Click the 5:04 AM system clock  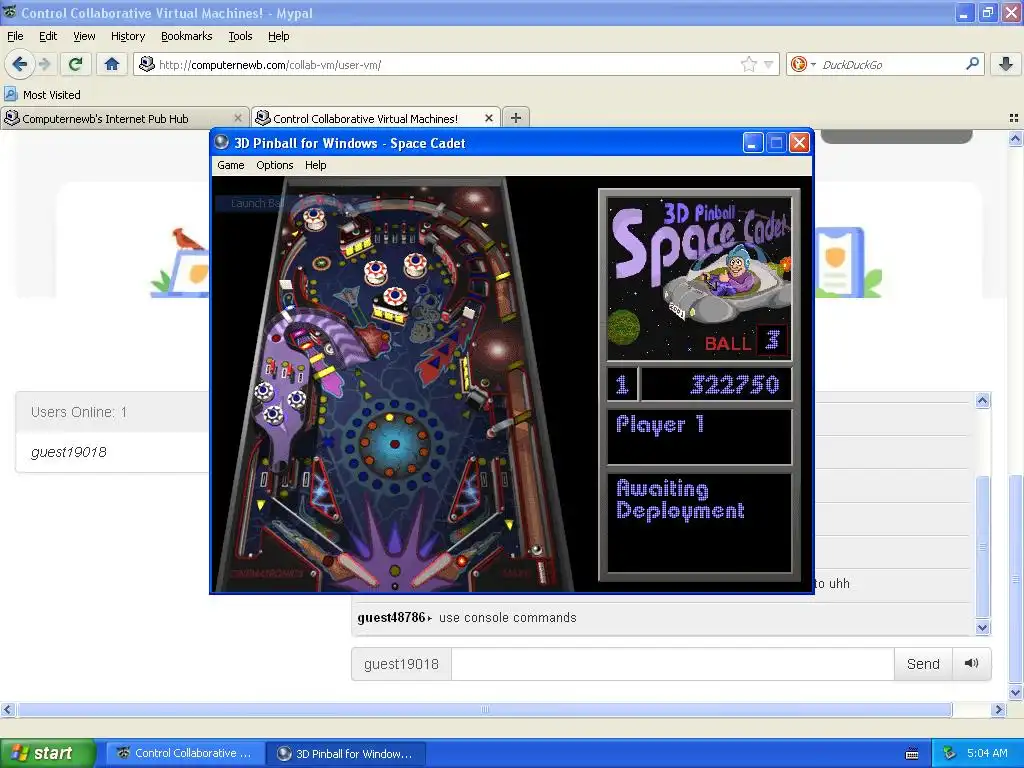987,753
